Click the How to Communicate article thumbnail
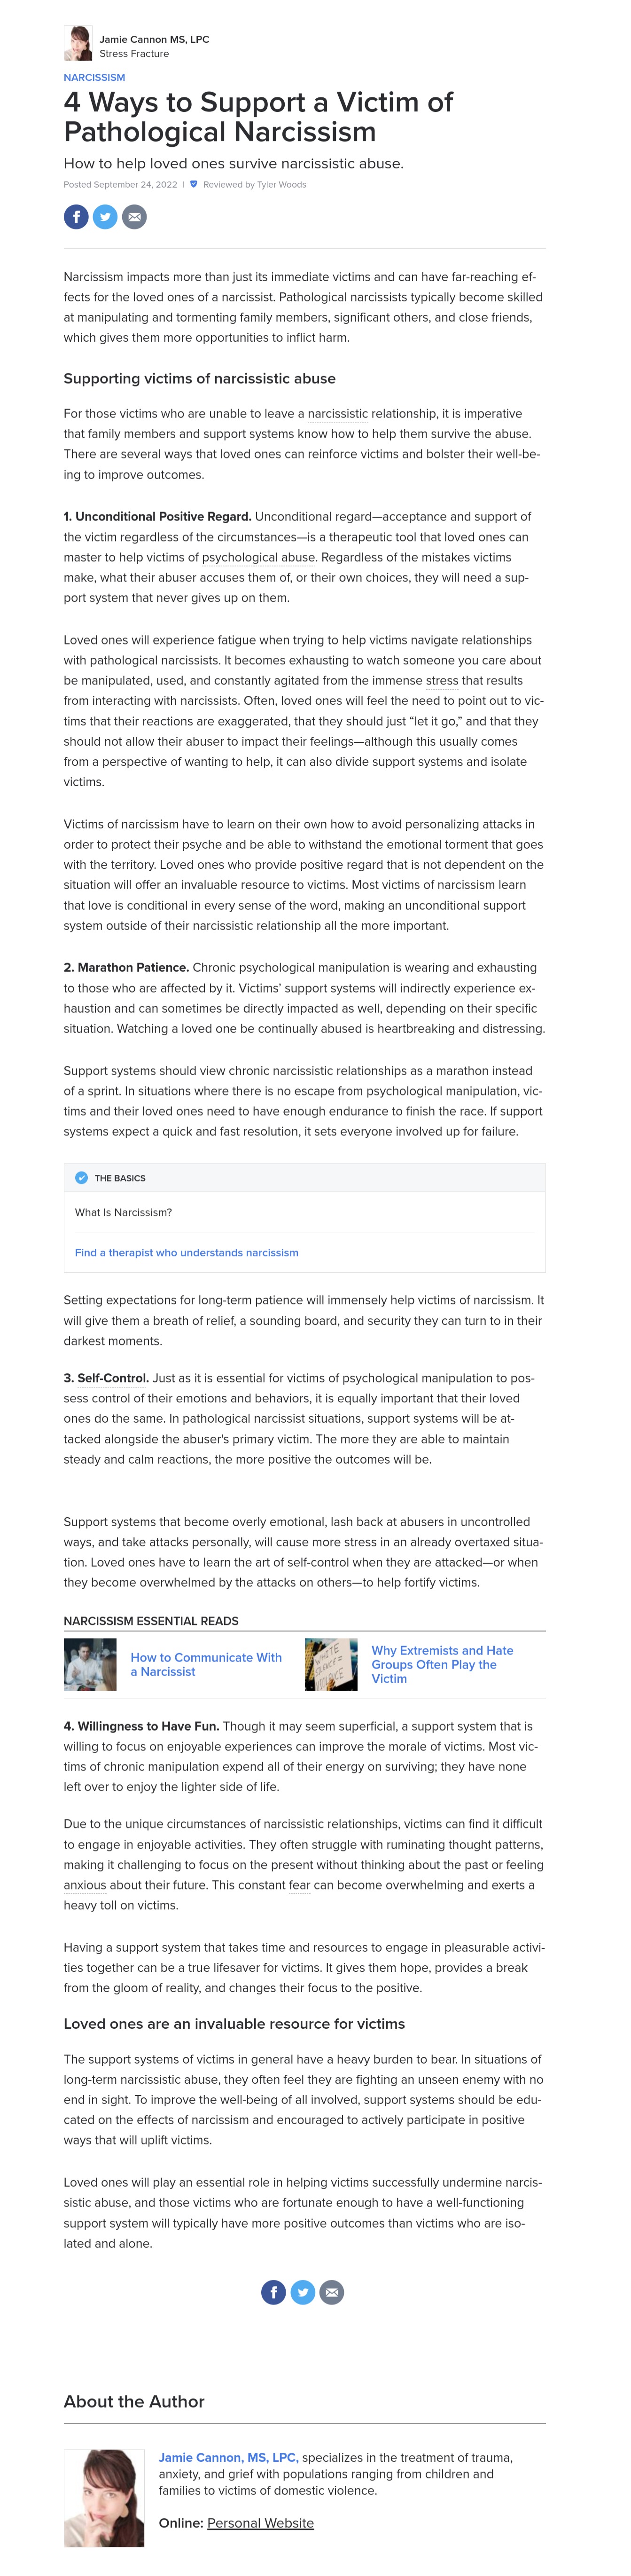This screenshot has height=2576, width=631. tap(90, 1665)
